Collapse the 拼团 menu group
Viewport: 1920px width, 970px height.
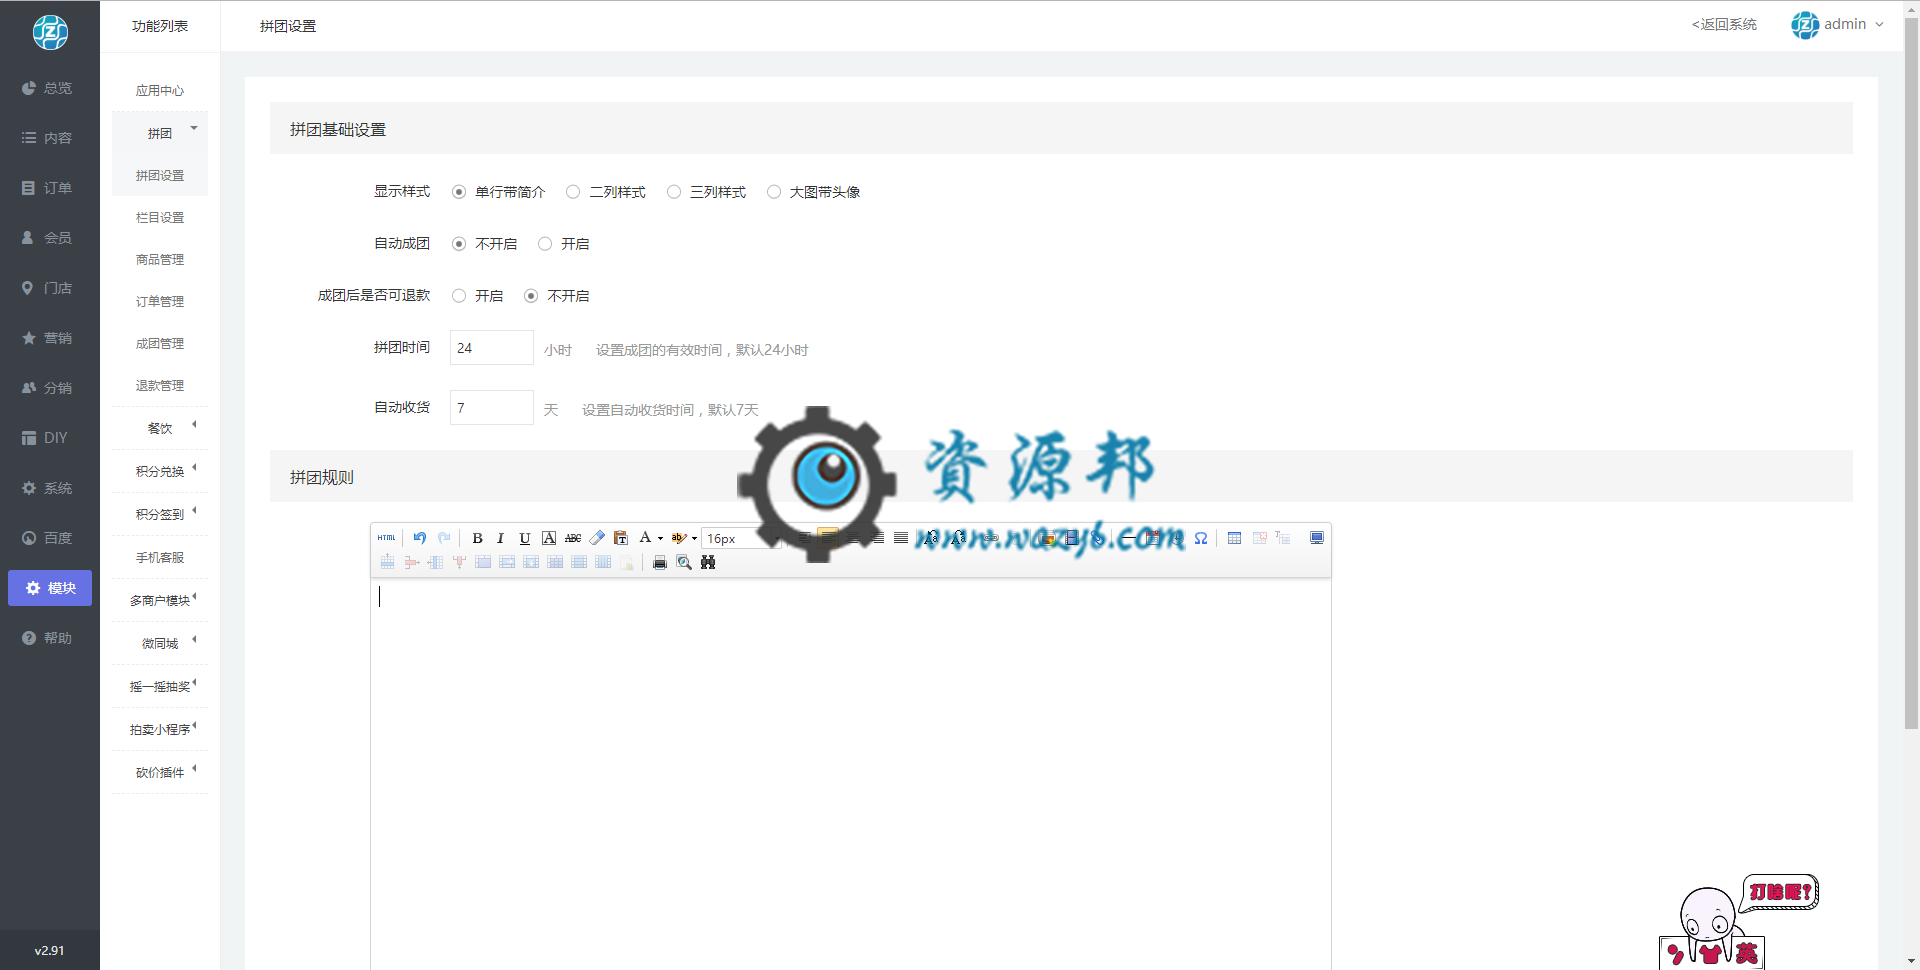pyautogui.click(x=160, y=133)
